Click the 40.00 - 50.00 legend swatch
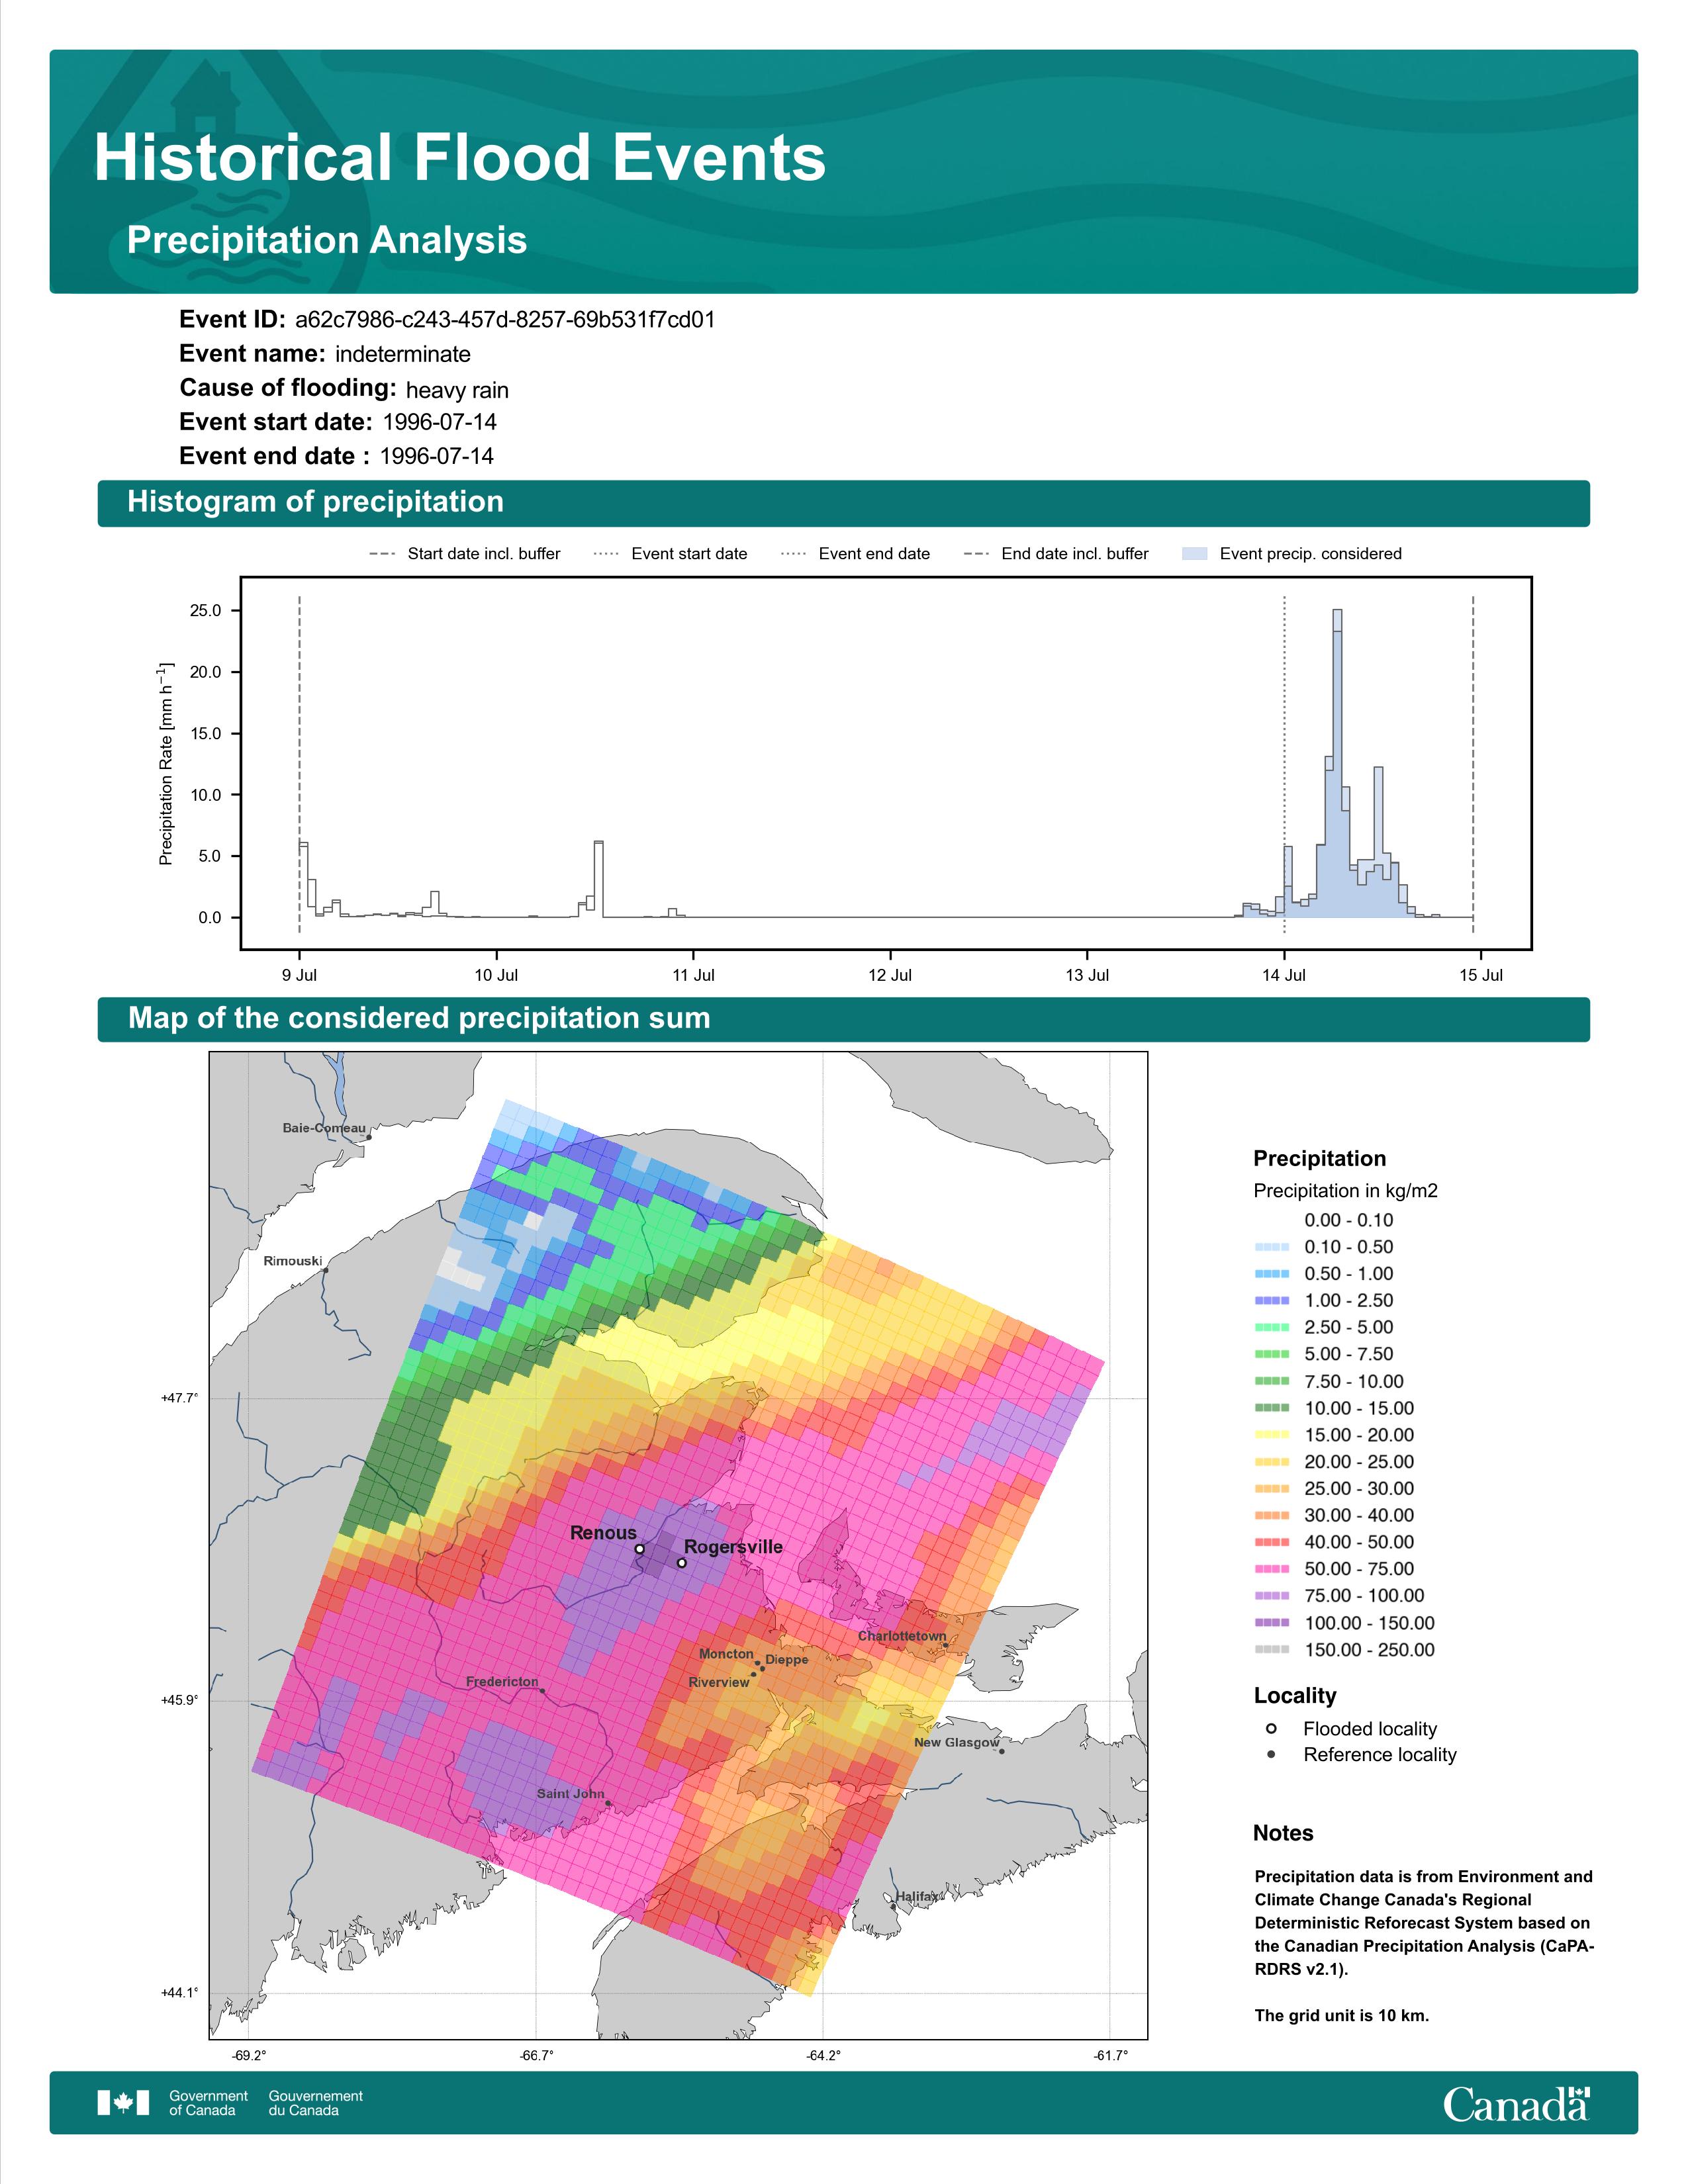 pos(1272,1543)
